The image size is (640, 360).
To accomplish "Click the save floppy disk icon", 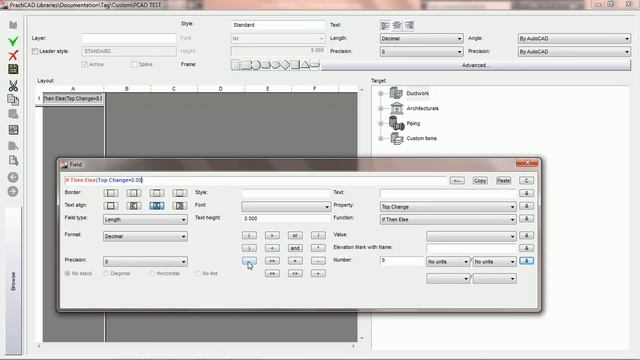I will tap(13, 69).
